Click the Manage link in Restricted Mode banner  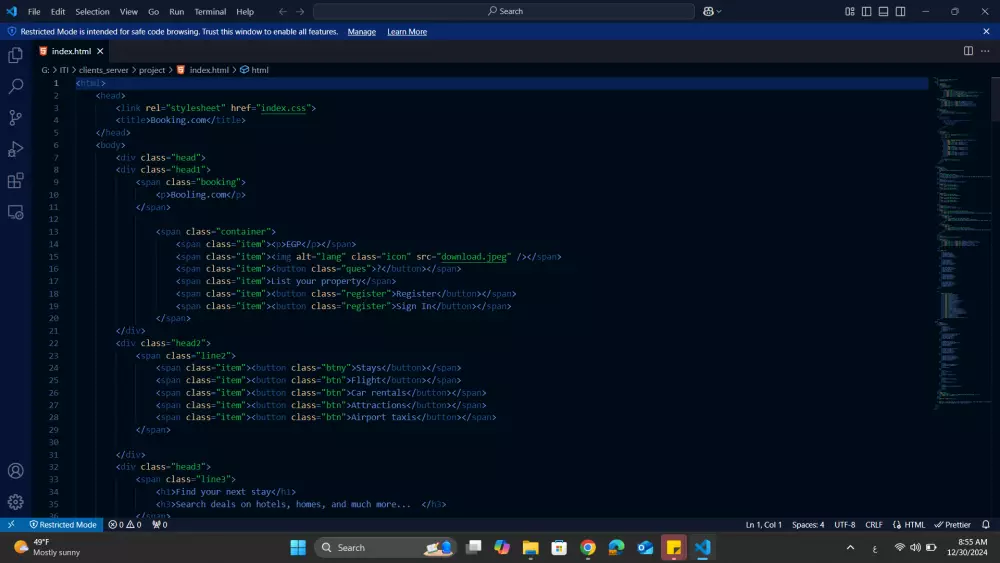coord(361,32)
